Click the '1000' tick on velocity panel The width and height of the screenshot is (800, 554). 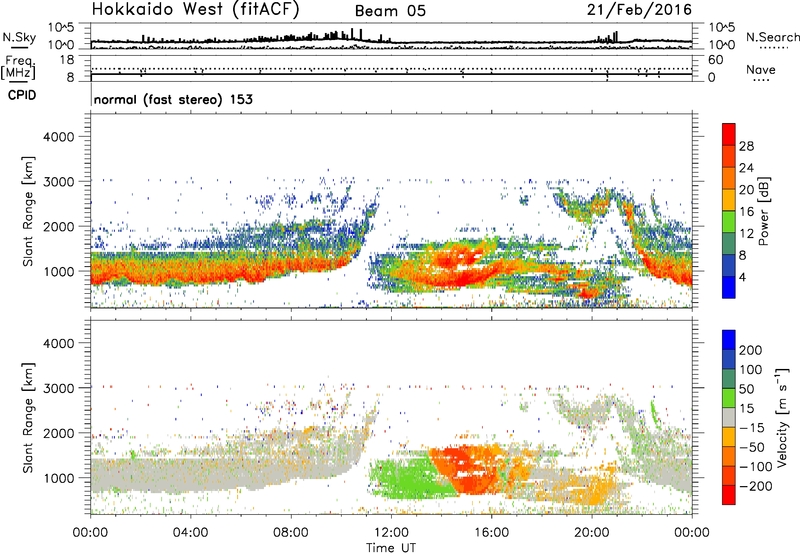[x=58, y=478]
